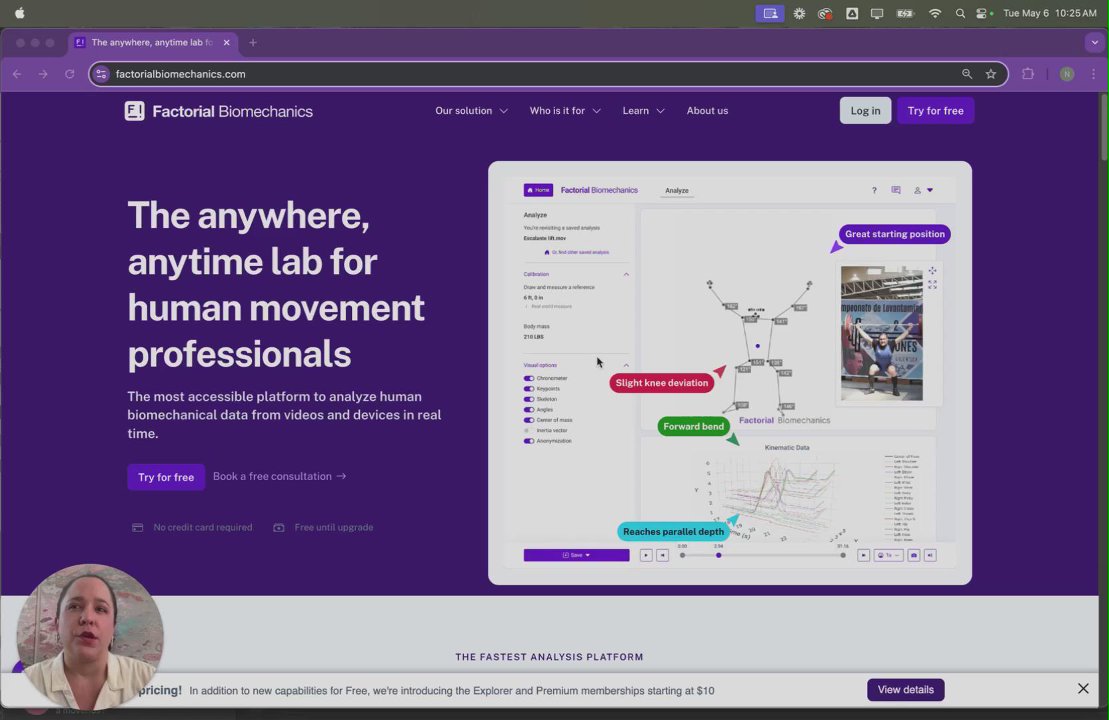This screenshot has width=1109, height=720.
Task: Click the date and time in the menu bar
Action: tap(1050, 13)
